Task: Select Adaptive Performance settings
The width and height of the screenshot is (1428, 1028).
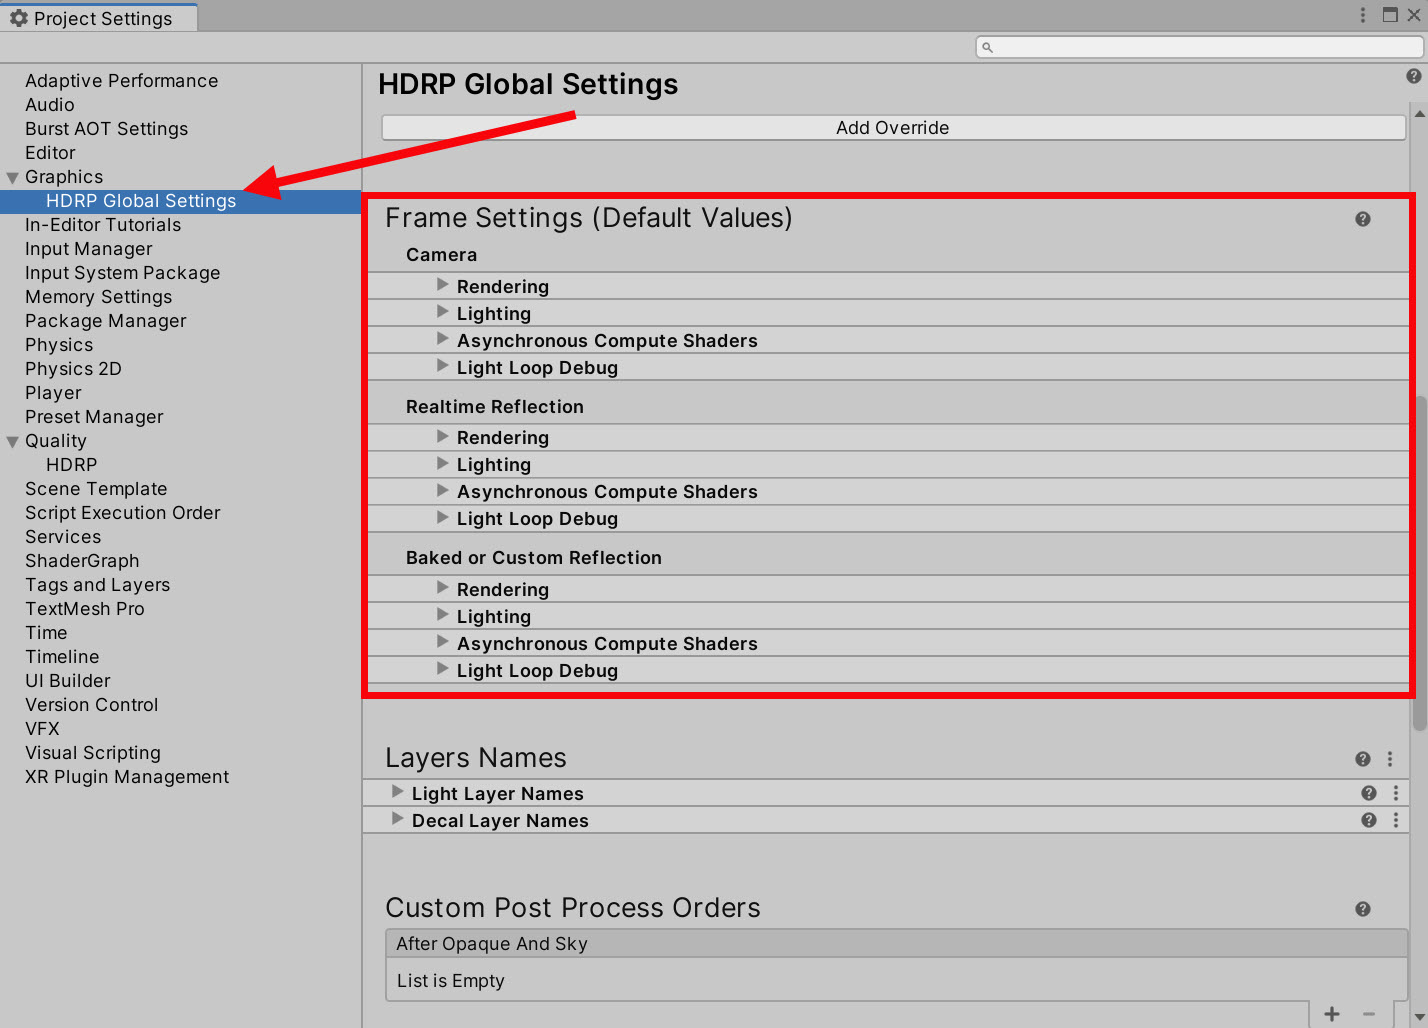Action: tap(121, 81)
